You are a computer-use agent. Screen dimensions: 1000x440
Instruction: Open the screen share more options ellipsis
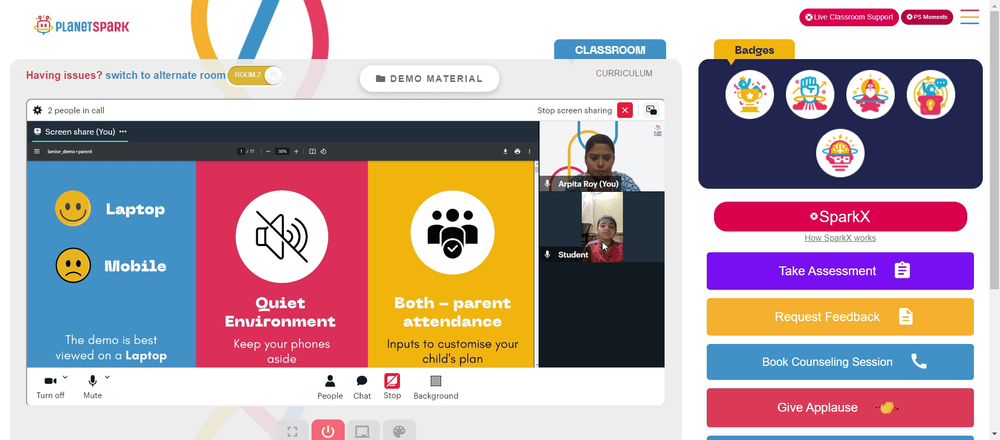(x=123, y=132)
